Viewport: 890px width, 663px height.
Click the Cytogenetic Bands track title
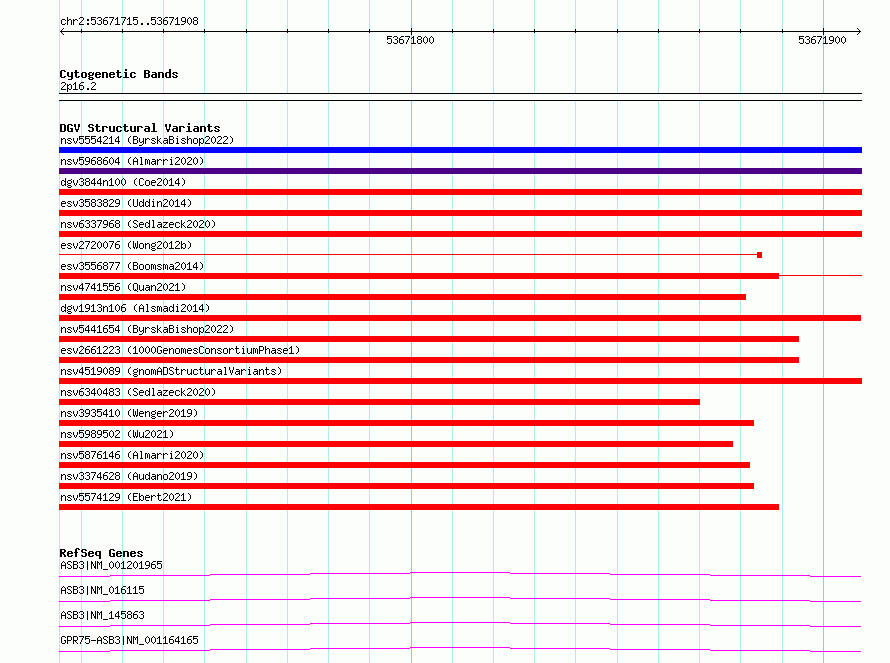tap(119, 74)
